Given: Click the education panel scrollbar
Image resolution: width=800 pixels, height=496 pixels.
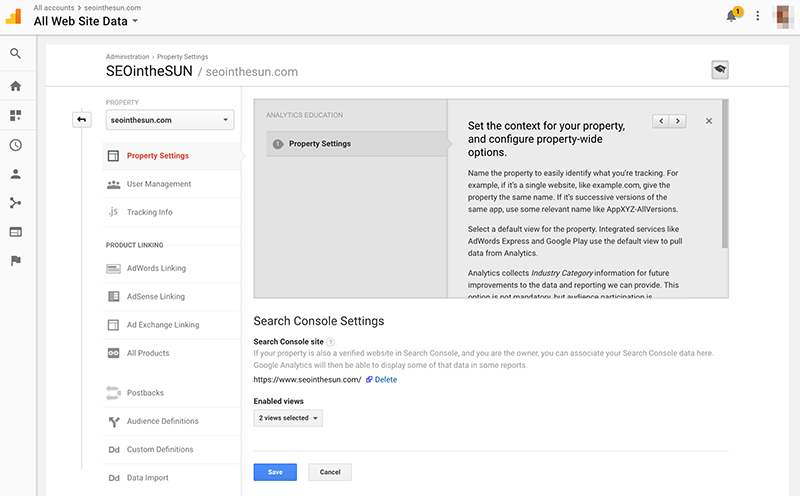Looking at the screenshot, I should pyautogui.click(x=725, y=174).
